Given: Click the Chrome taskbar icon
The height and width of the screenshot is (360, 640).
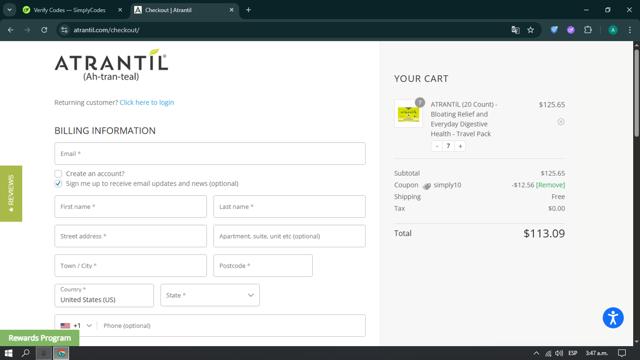Looking at the screenshot, I should [61, 353].
